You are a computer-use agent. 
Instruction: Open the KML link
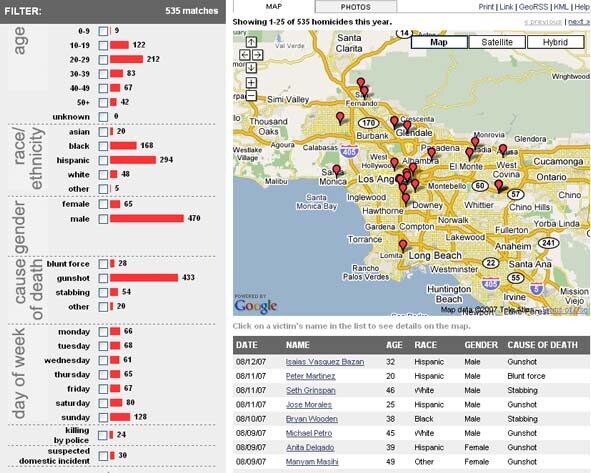coord(561,7)
